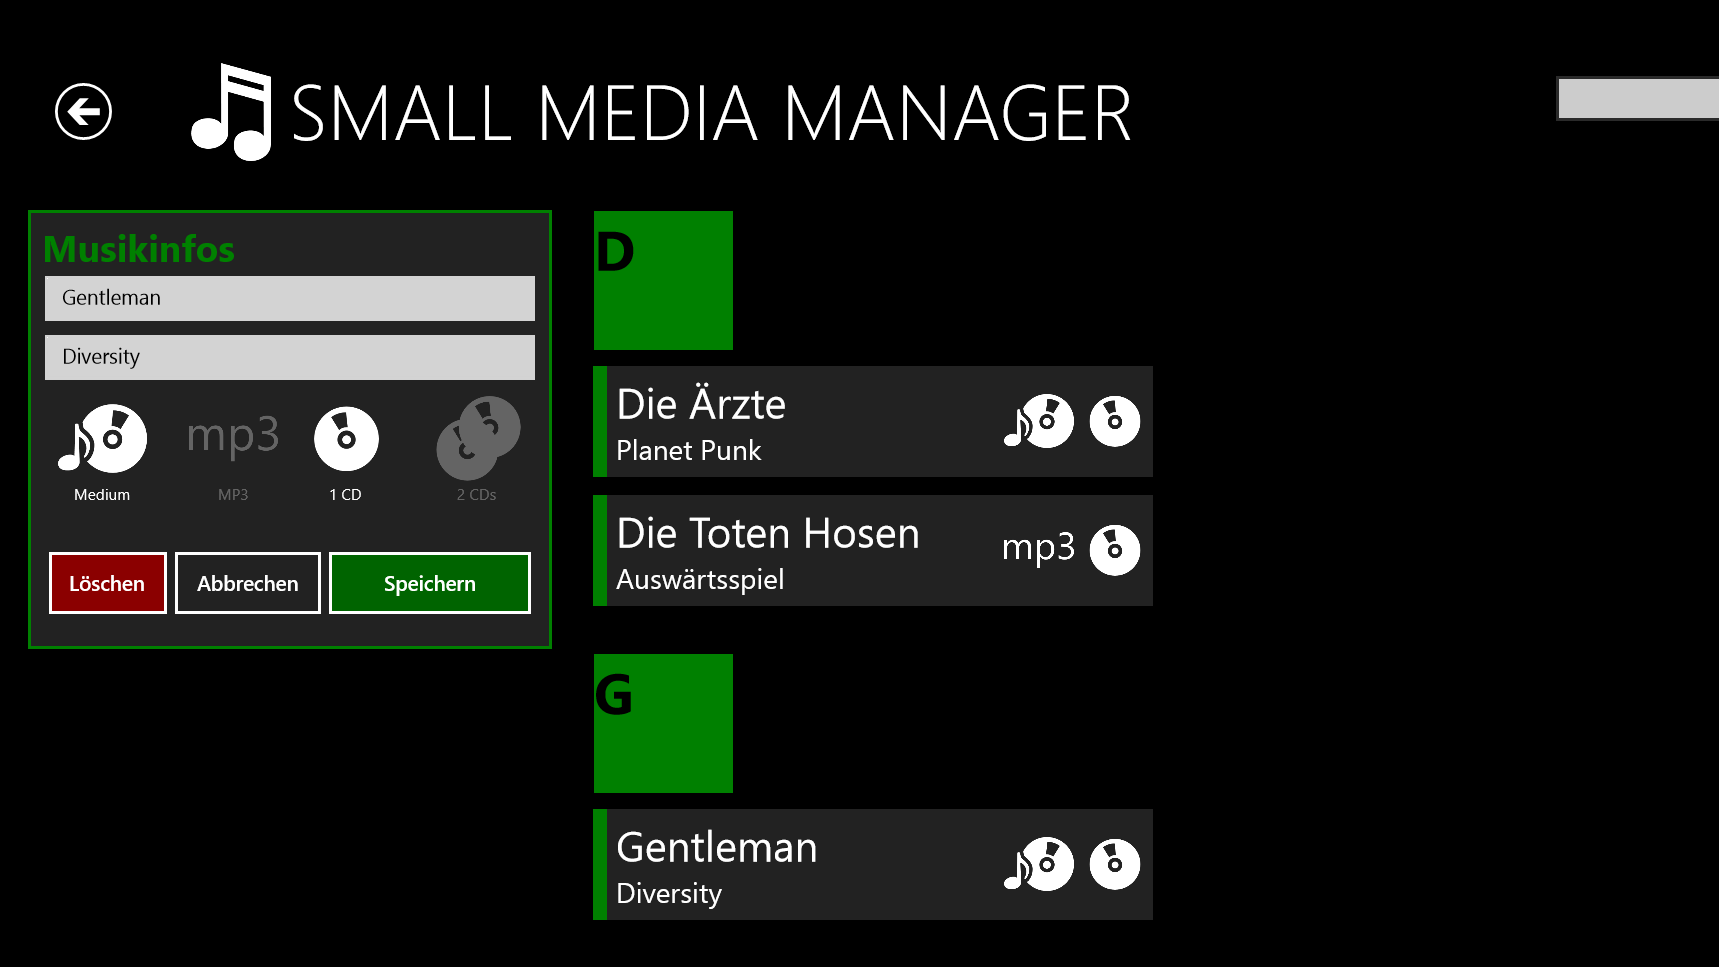The image size is (1719, 967).
Task: Click the Medium label under disc icon
Action: click(102, 495)
